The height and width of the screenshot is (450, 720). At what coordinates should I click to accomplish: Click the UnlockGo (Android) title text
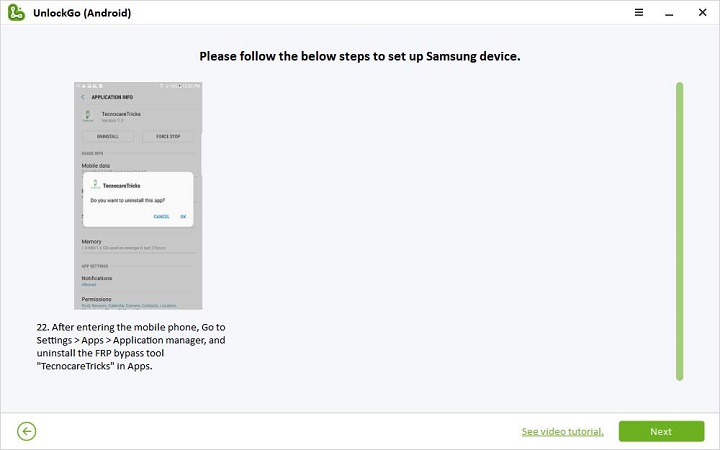(82, 13)
